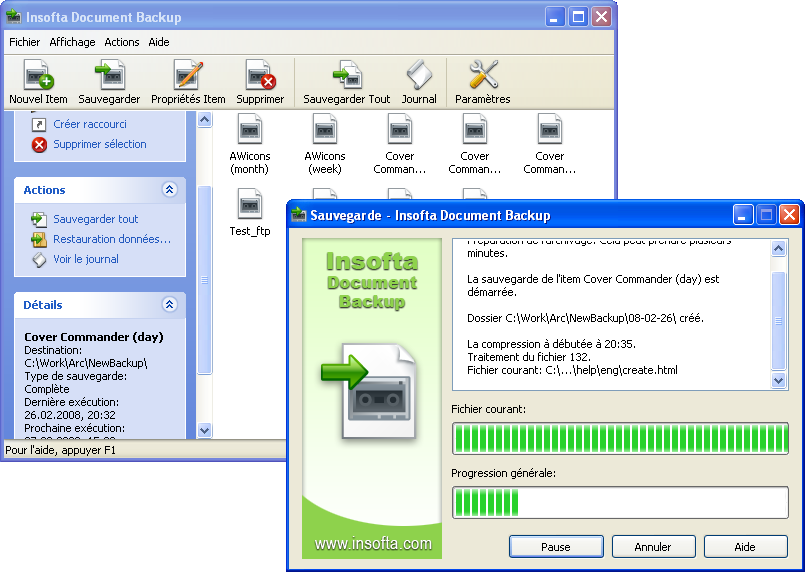
Task: Click the Restauration données sidebar icon
Action: point(39,239)
